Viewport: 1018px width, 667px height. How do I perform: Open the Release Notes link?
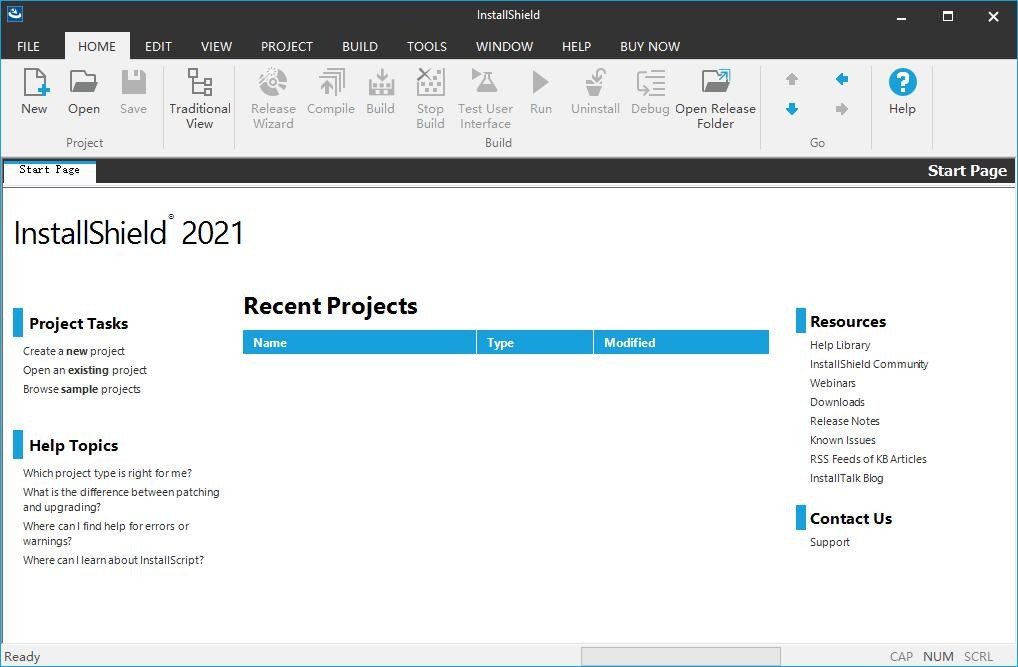[845, 421]
